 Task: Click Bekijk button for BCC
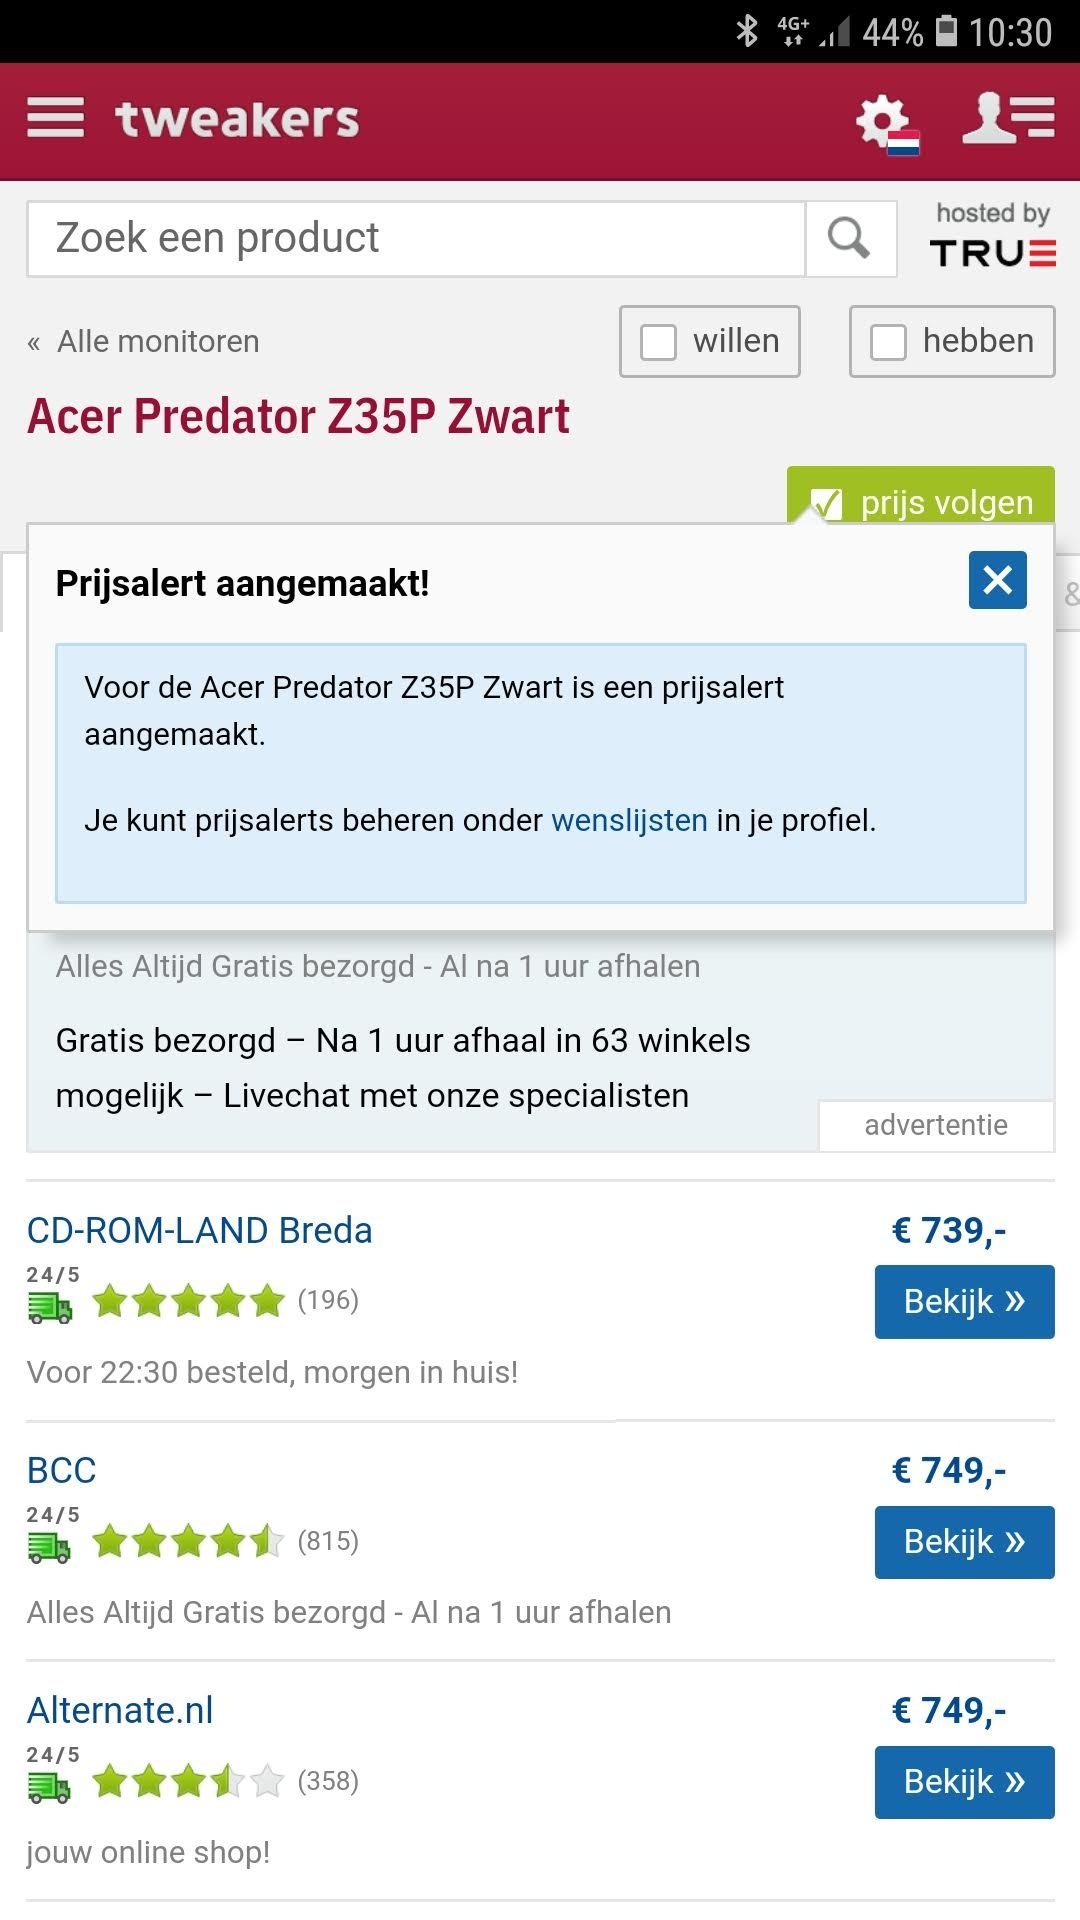964,1542
